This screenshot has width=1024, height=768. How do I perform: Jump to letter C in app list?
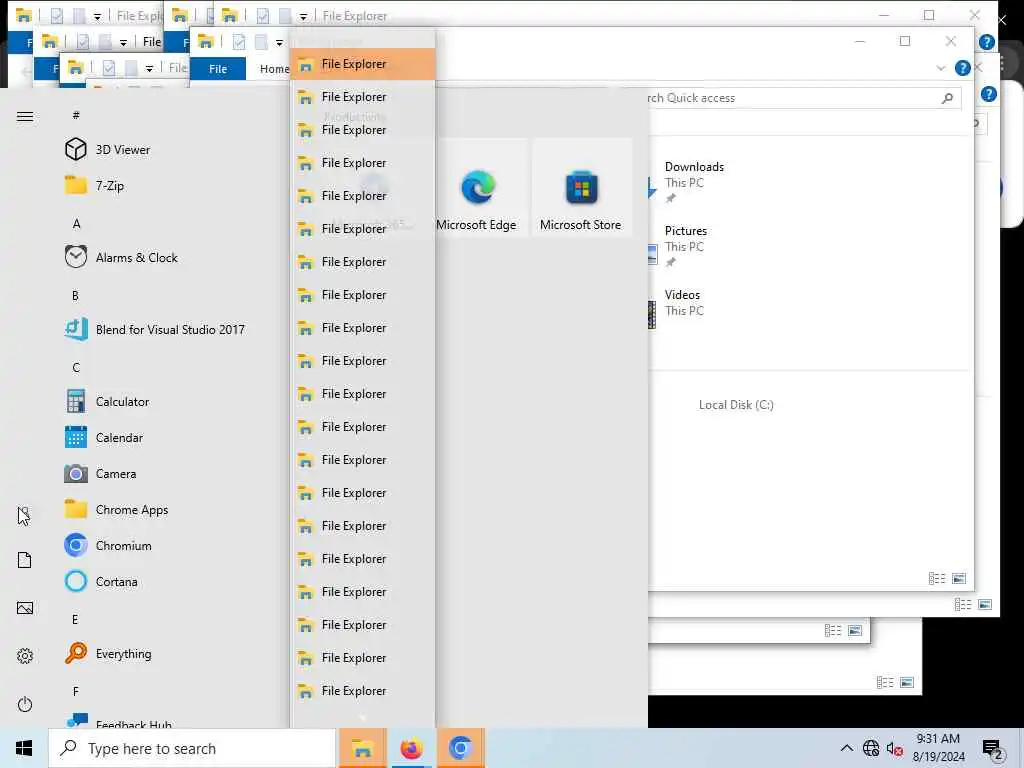pyautogui.click(x=76, y=368)
